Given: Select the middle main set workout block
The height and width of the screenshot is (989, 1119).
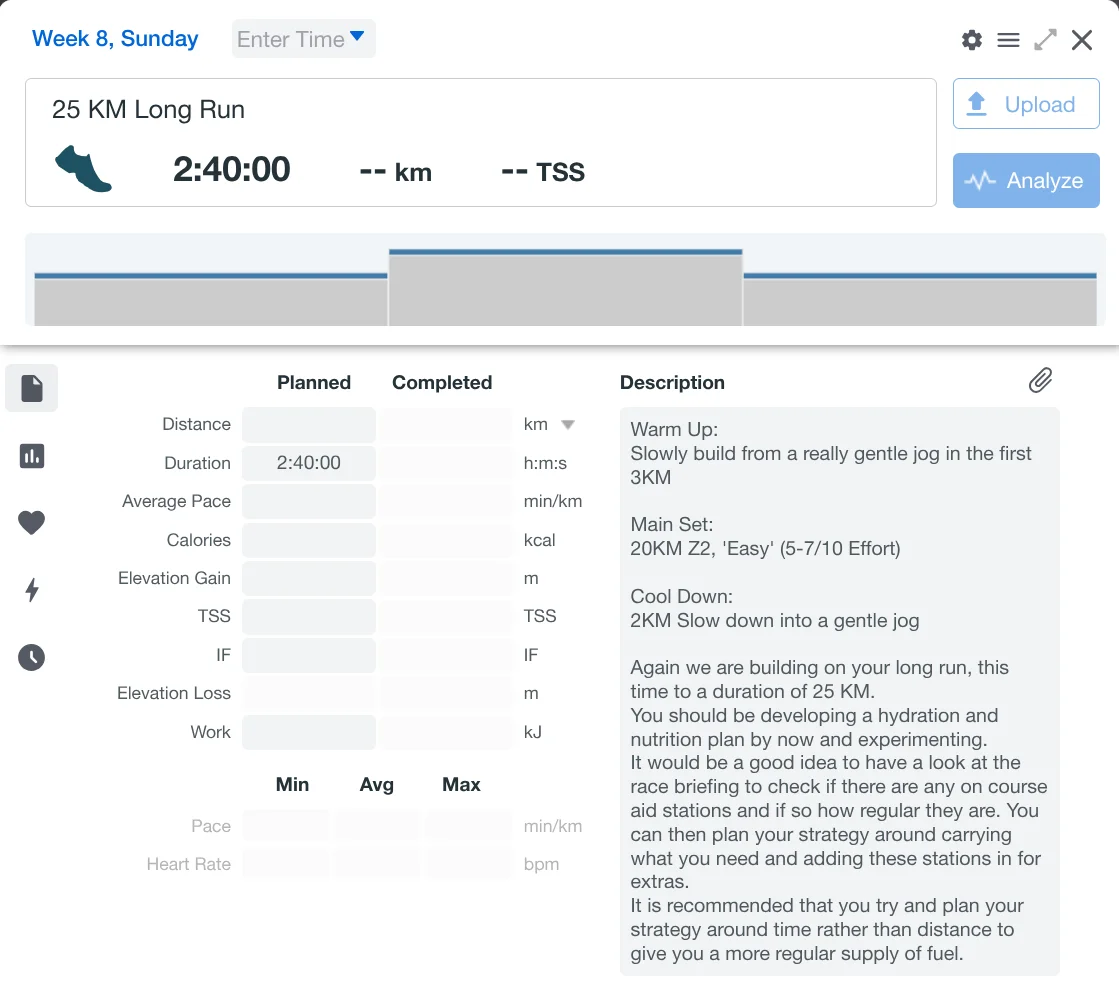Looking at the screenshot, I should click(565, 288).
